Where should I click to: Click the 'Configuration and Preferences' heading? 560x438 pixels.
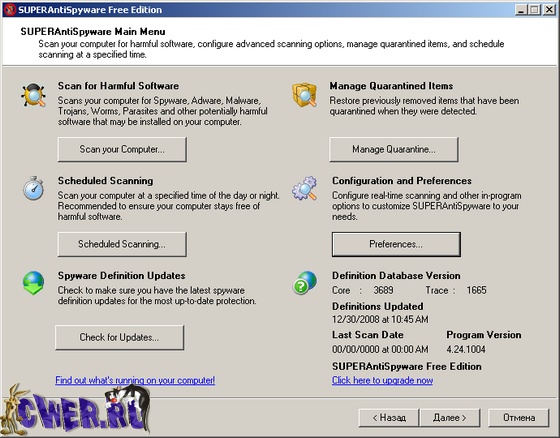[402, 181]
